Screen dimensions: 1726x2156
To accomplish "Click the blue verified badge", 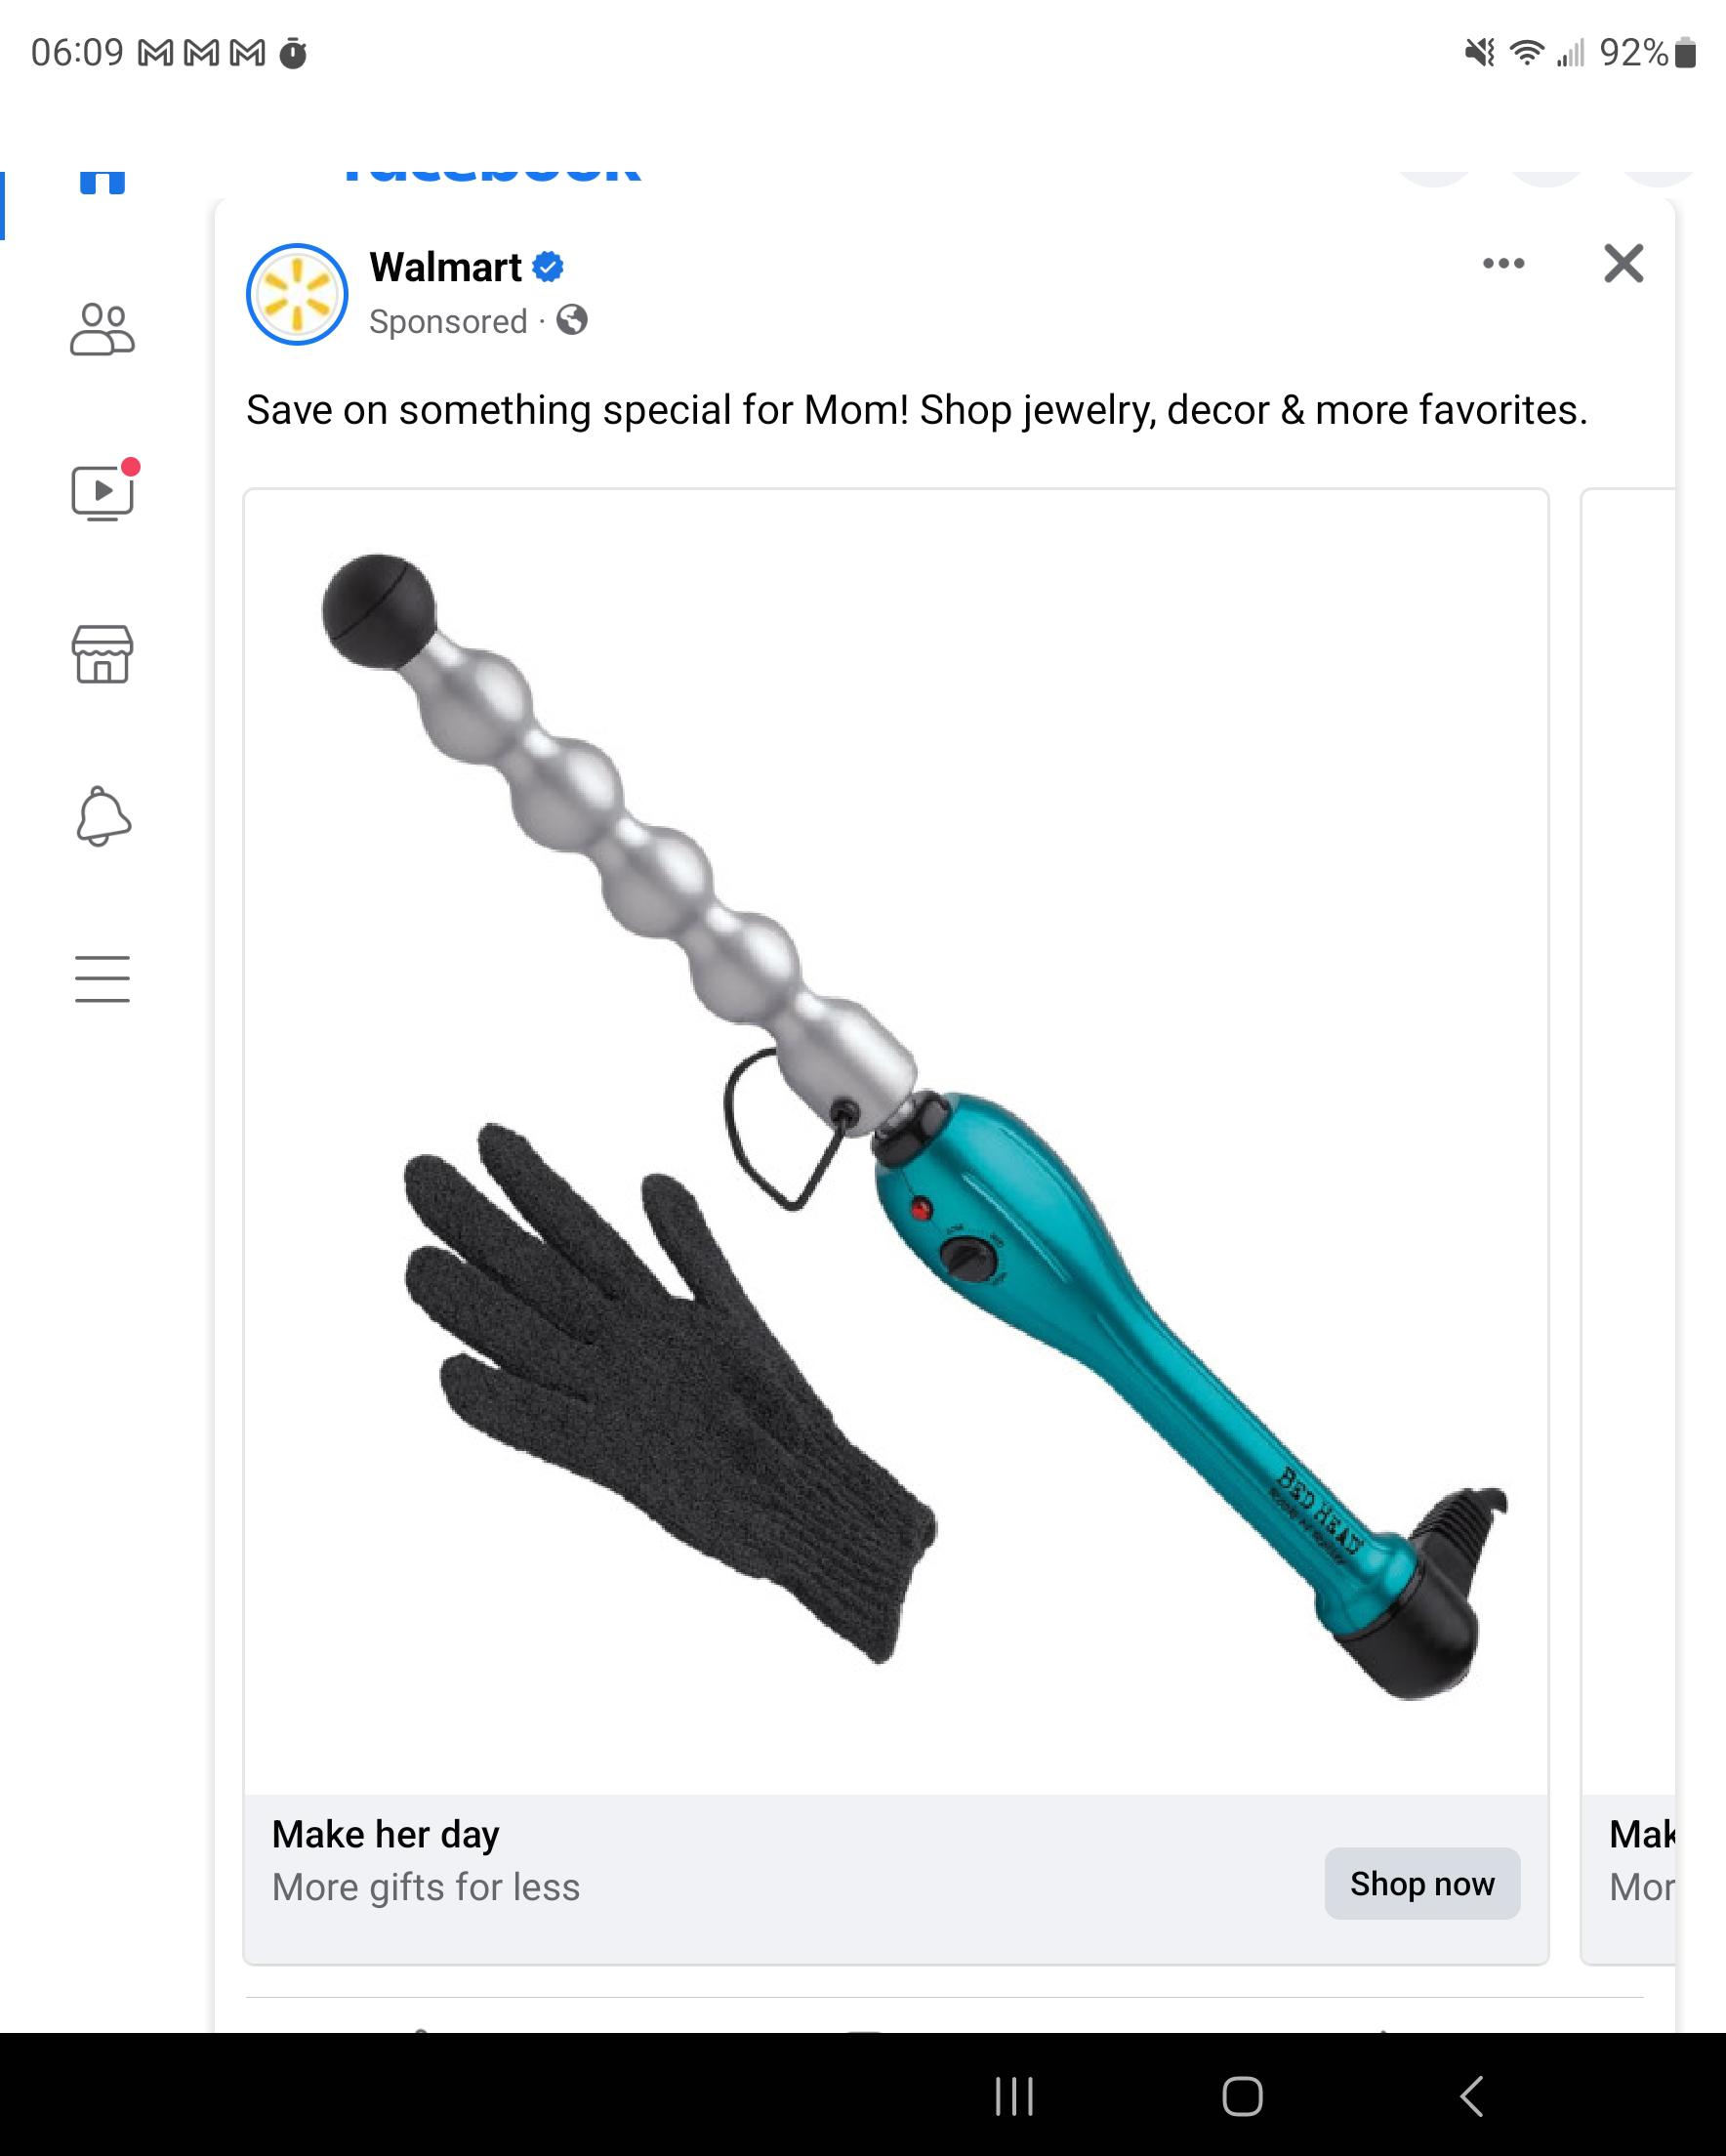I will 548,267.
